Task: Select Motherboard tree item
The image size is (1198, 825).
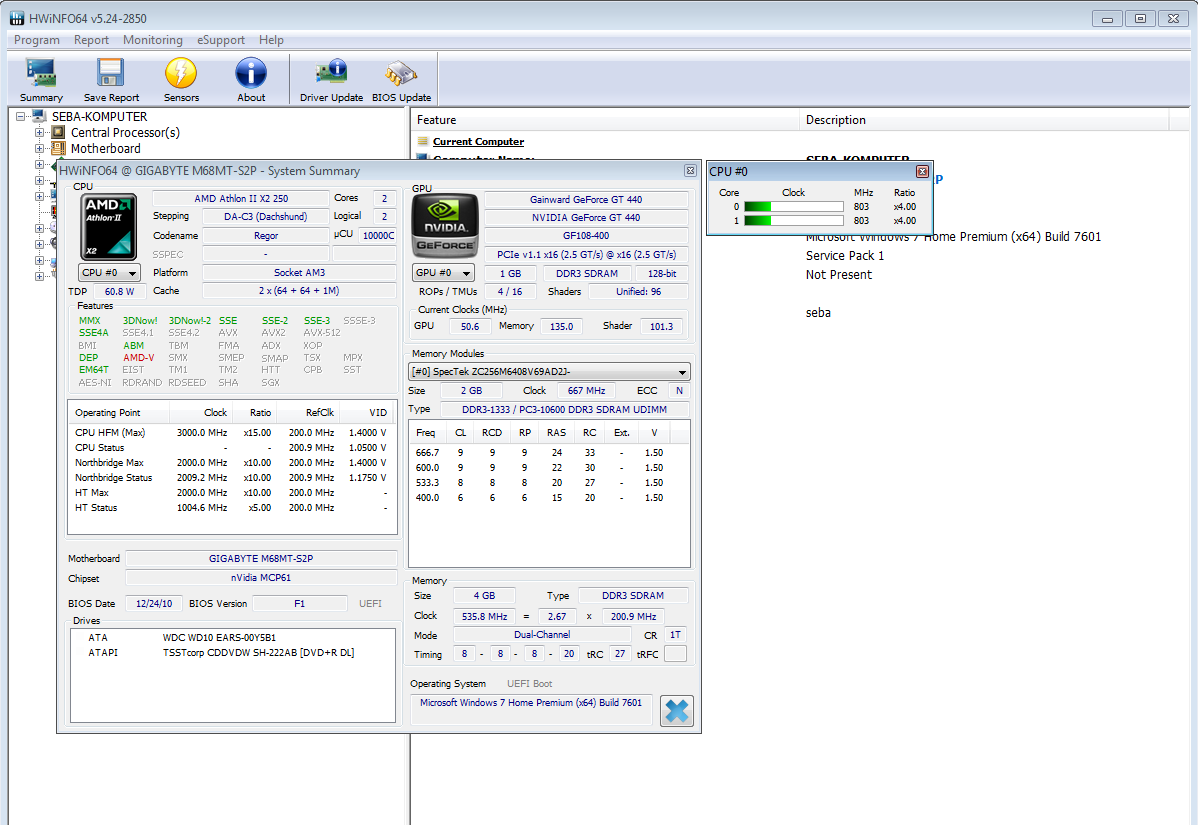Action: [x=105, y=149]
